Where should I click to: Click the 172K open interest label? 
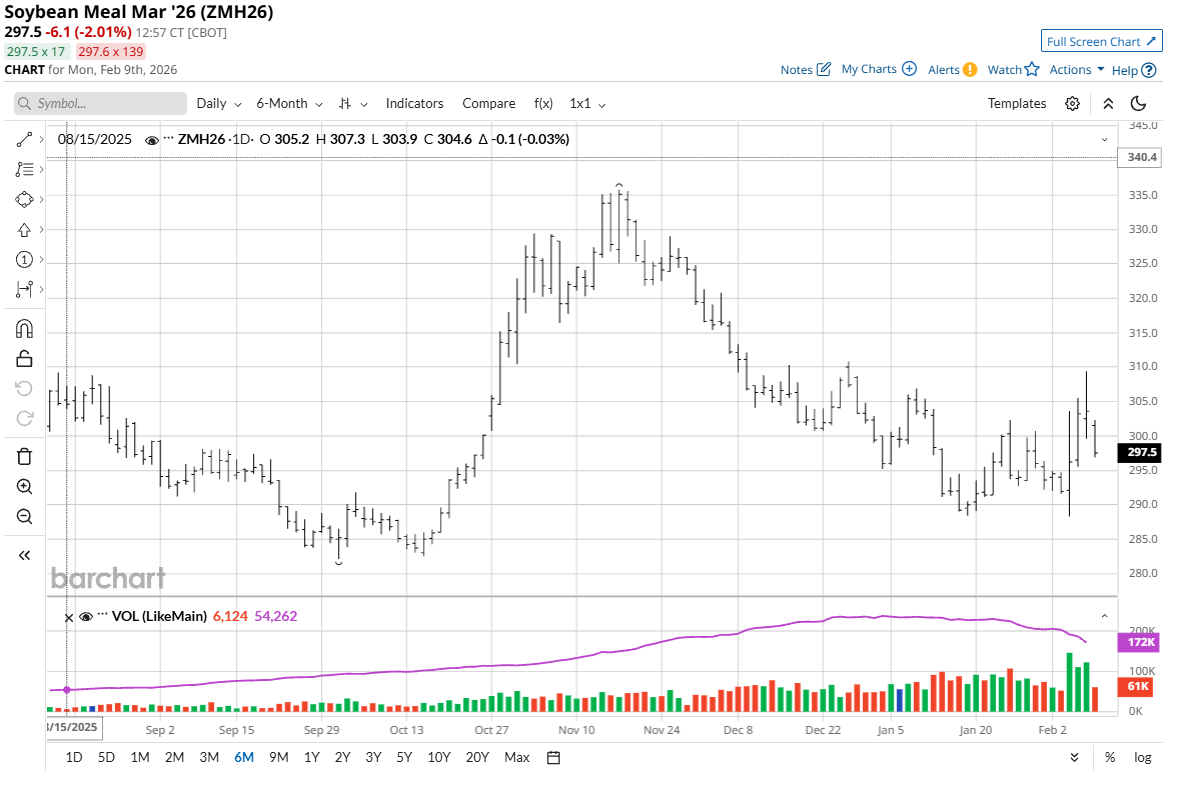[x=1140, y=642]
